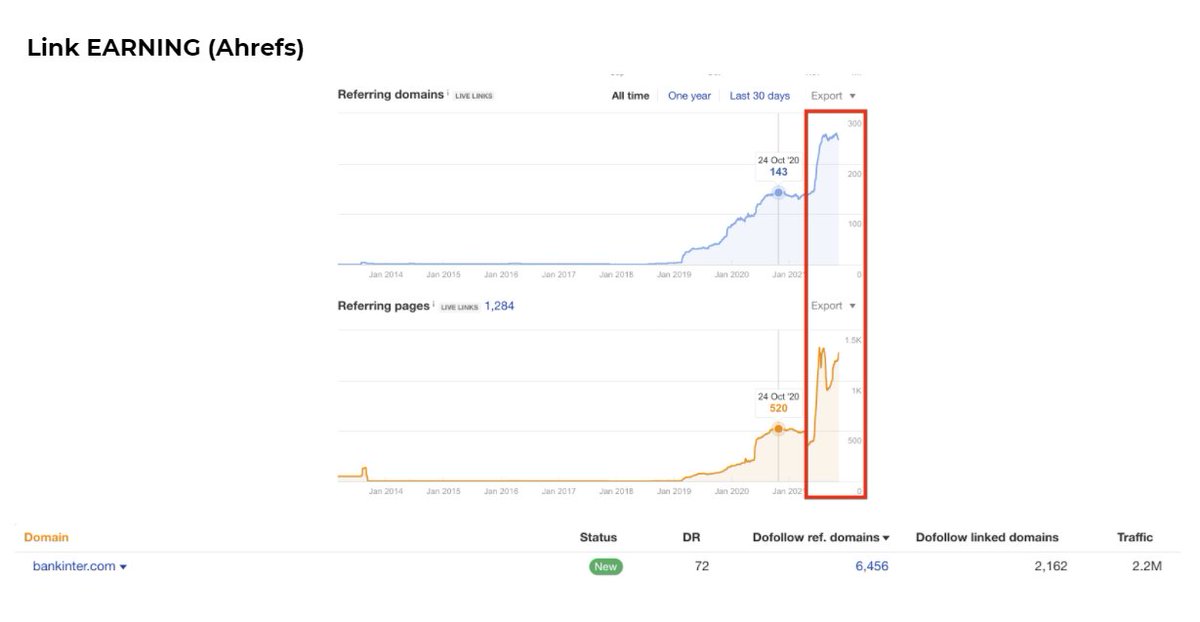Click the Status column header
1200x622 pixels.
click(598, 537)
